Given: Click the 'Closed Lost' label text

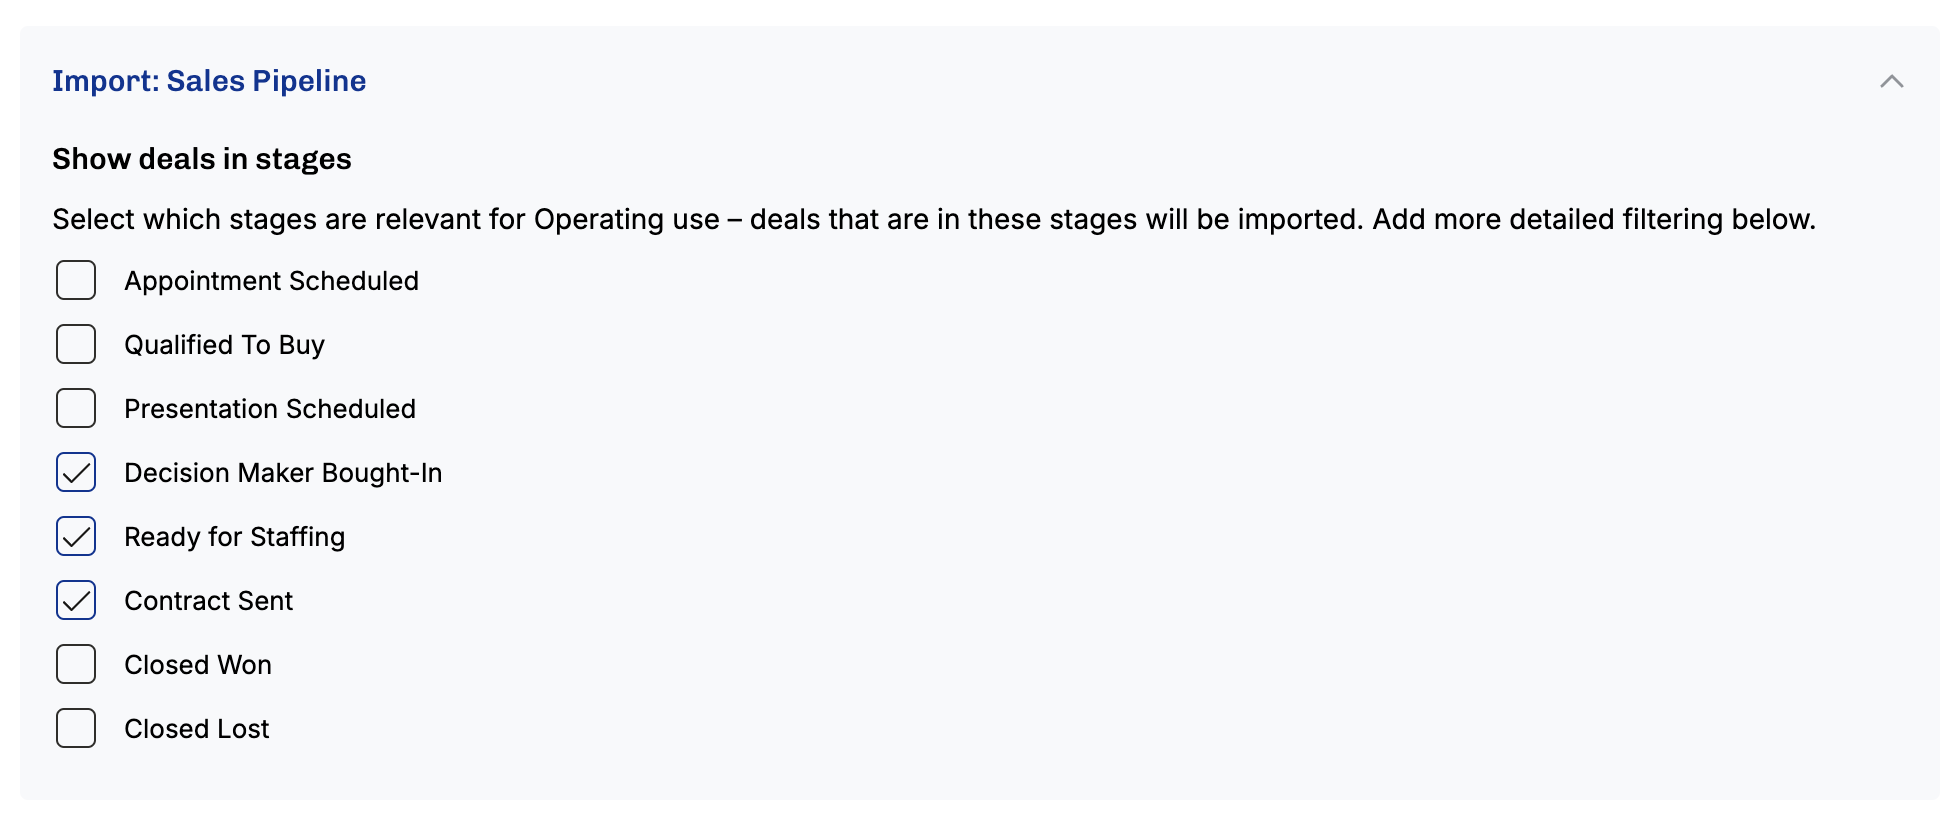Looking at the screenshot, I should point(197,729).
